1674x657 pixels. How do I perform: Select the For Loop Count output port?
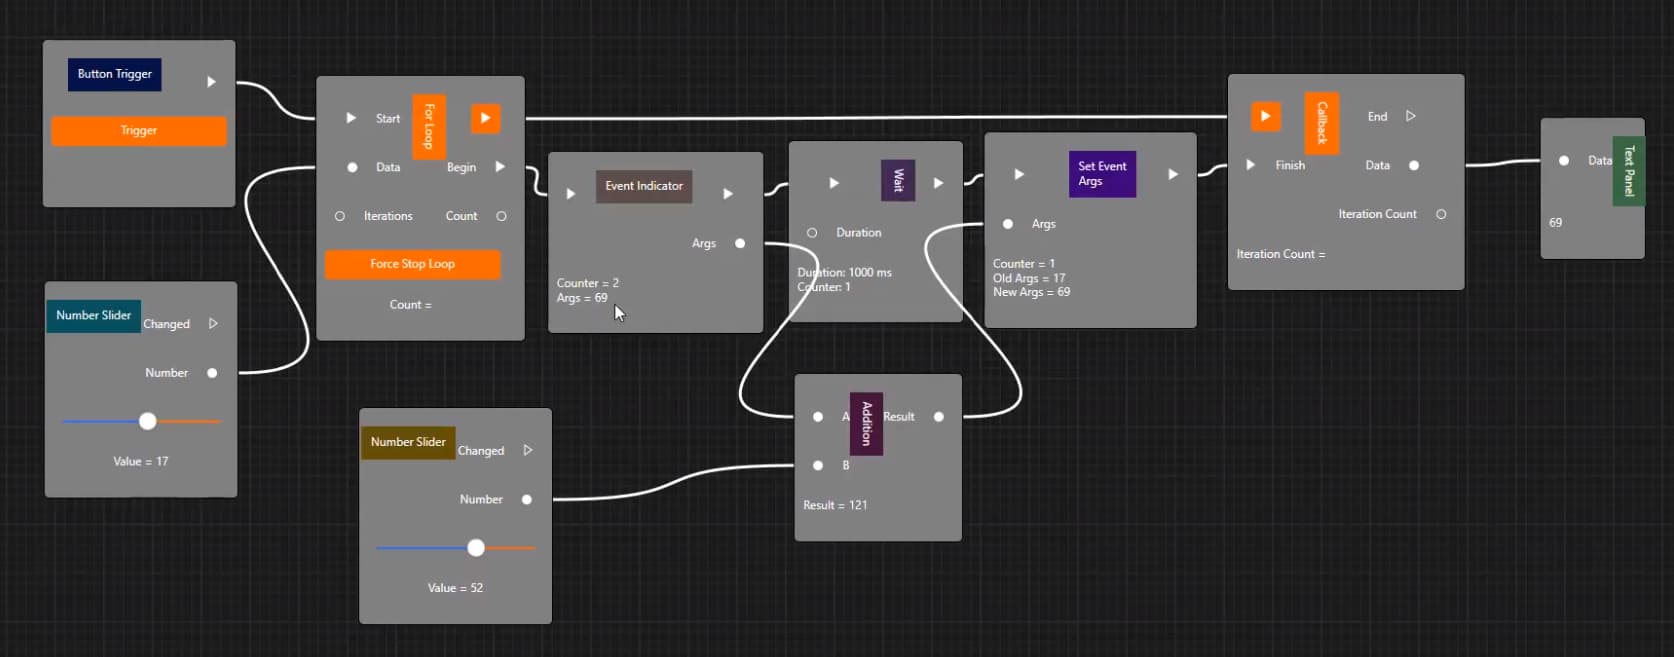(x=501, y=216)
